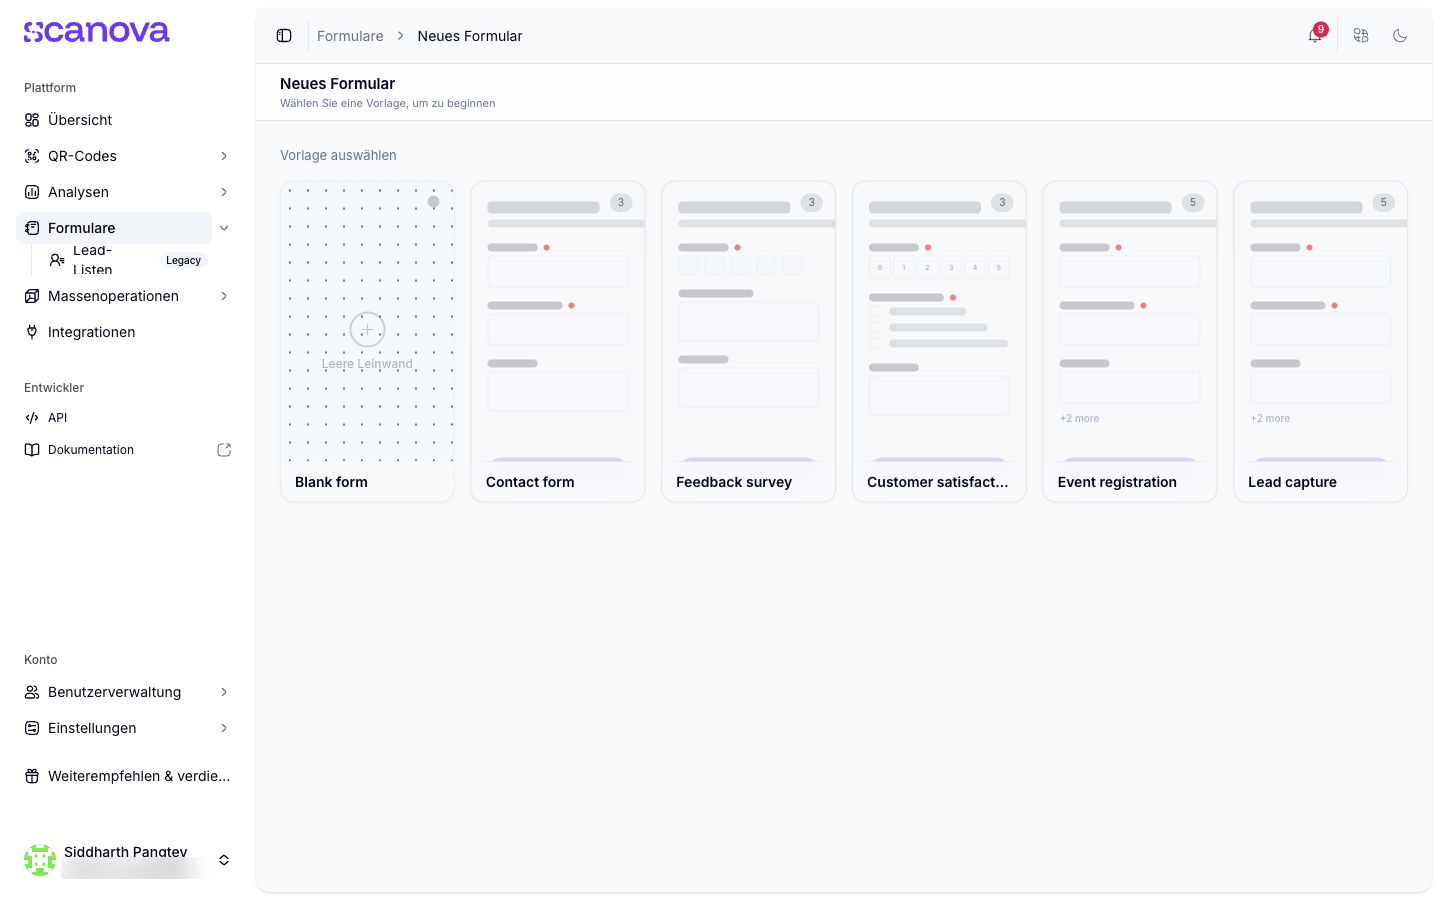
Task: Open Weiterempfehlen & verdienen link
Action: pos(128,776)
